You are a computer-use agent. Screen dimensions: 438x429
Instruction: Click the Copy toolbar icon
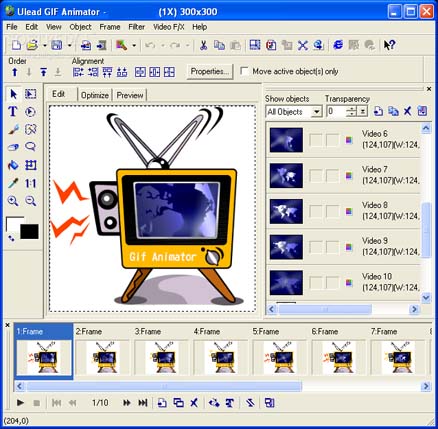click(219, 45)
